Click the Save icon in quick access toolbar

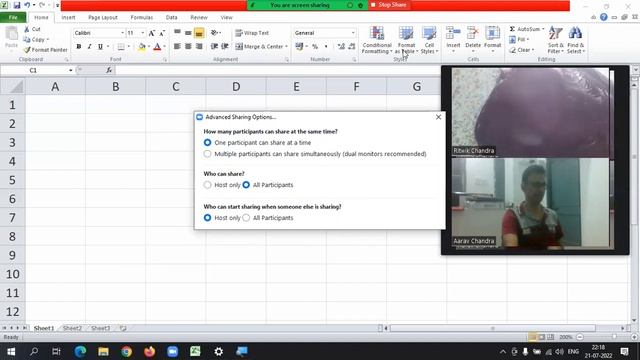pos(17,5)
